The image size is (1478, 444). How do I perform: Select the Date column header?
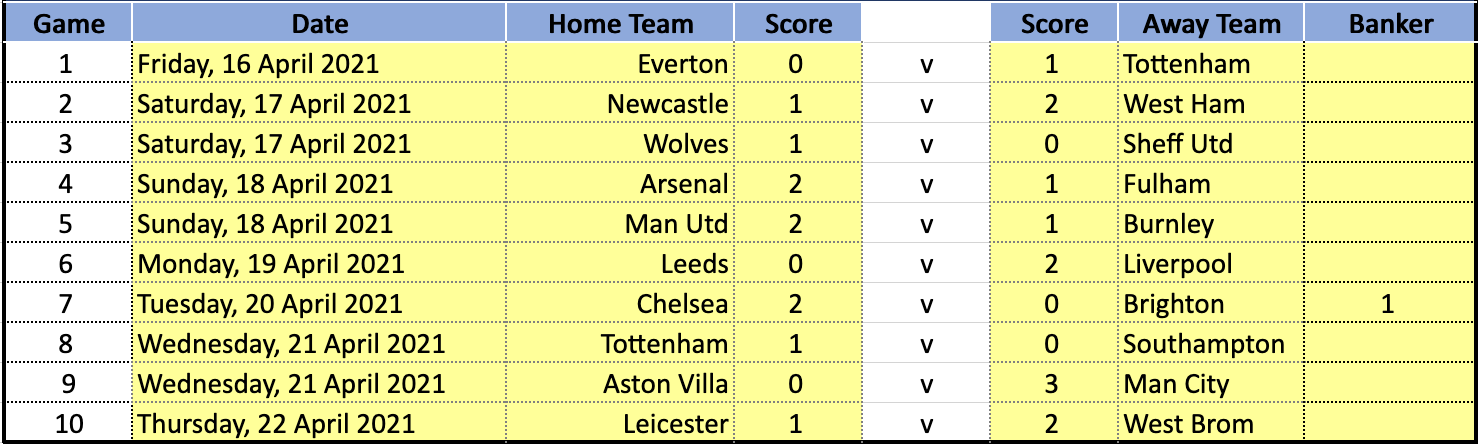pos(320,24)
